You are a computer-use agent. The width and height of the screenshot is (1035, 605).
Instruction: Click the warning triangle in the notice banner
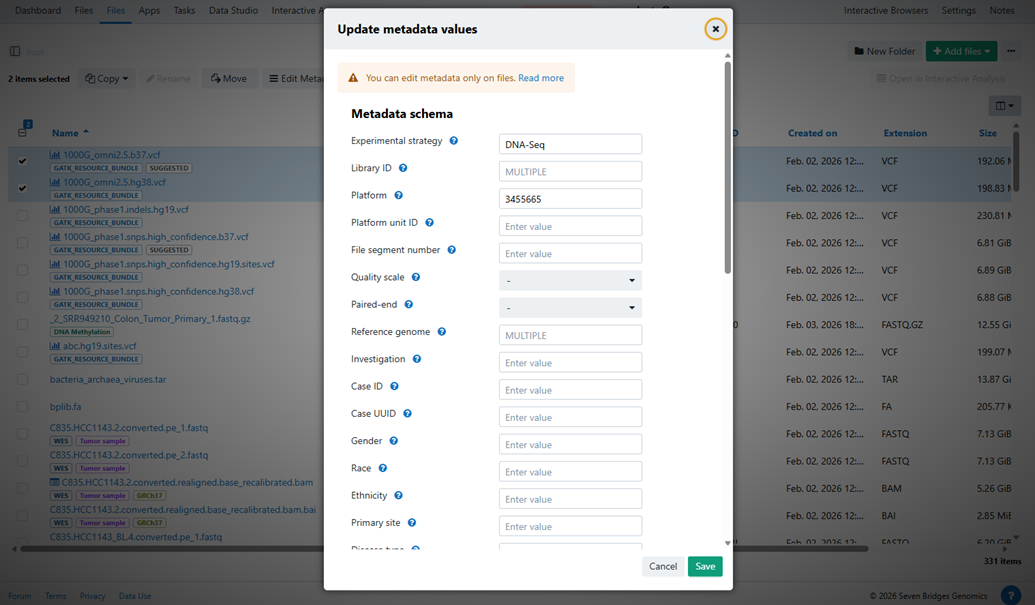[x=353, y=77]
